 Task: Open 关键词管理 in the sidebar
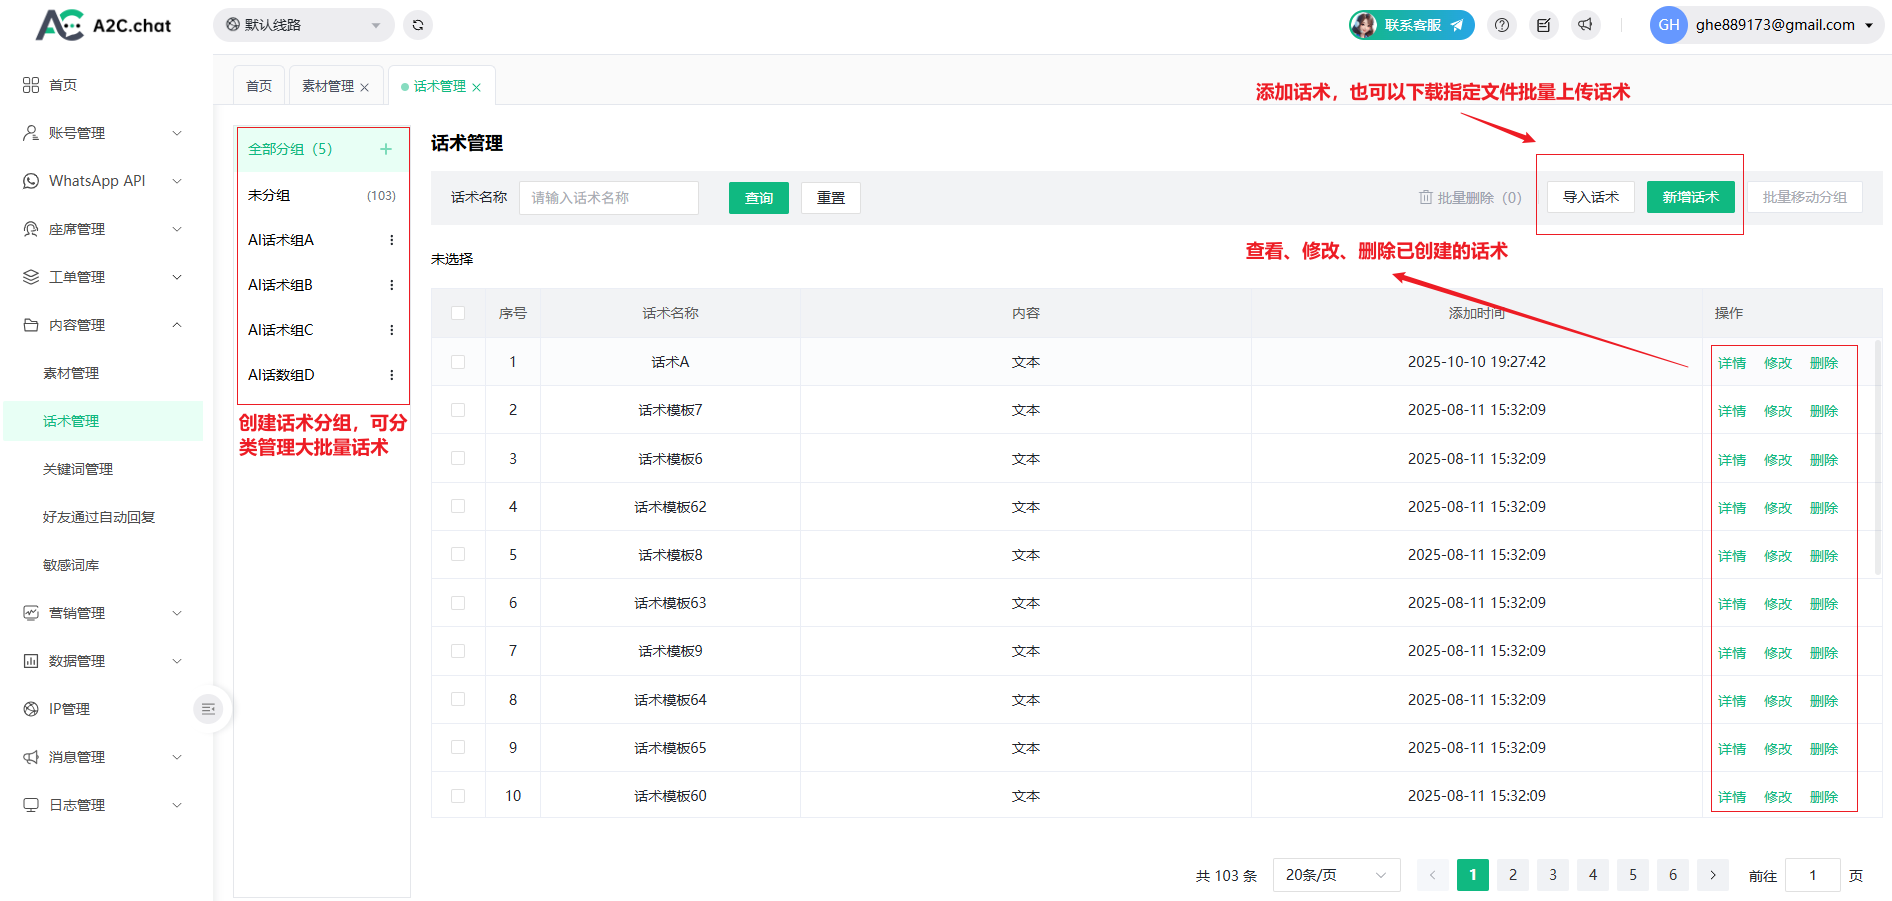click(78, 469)
